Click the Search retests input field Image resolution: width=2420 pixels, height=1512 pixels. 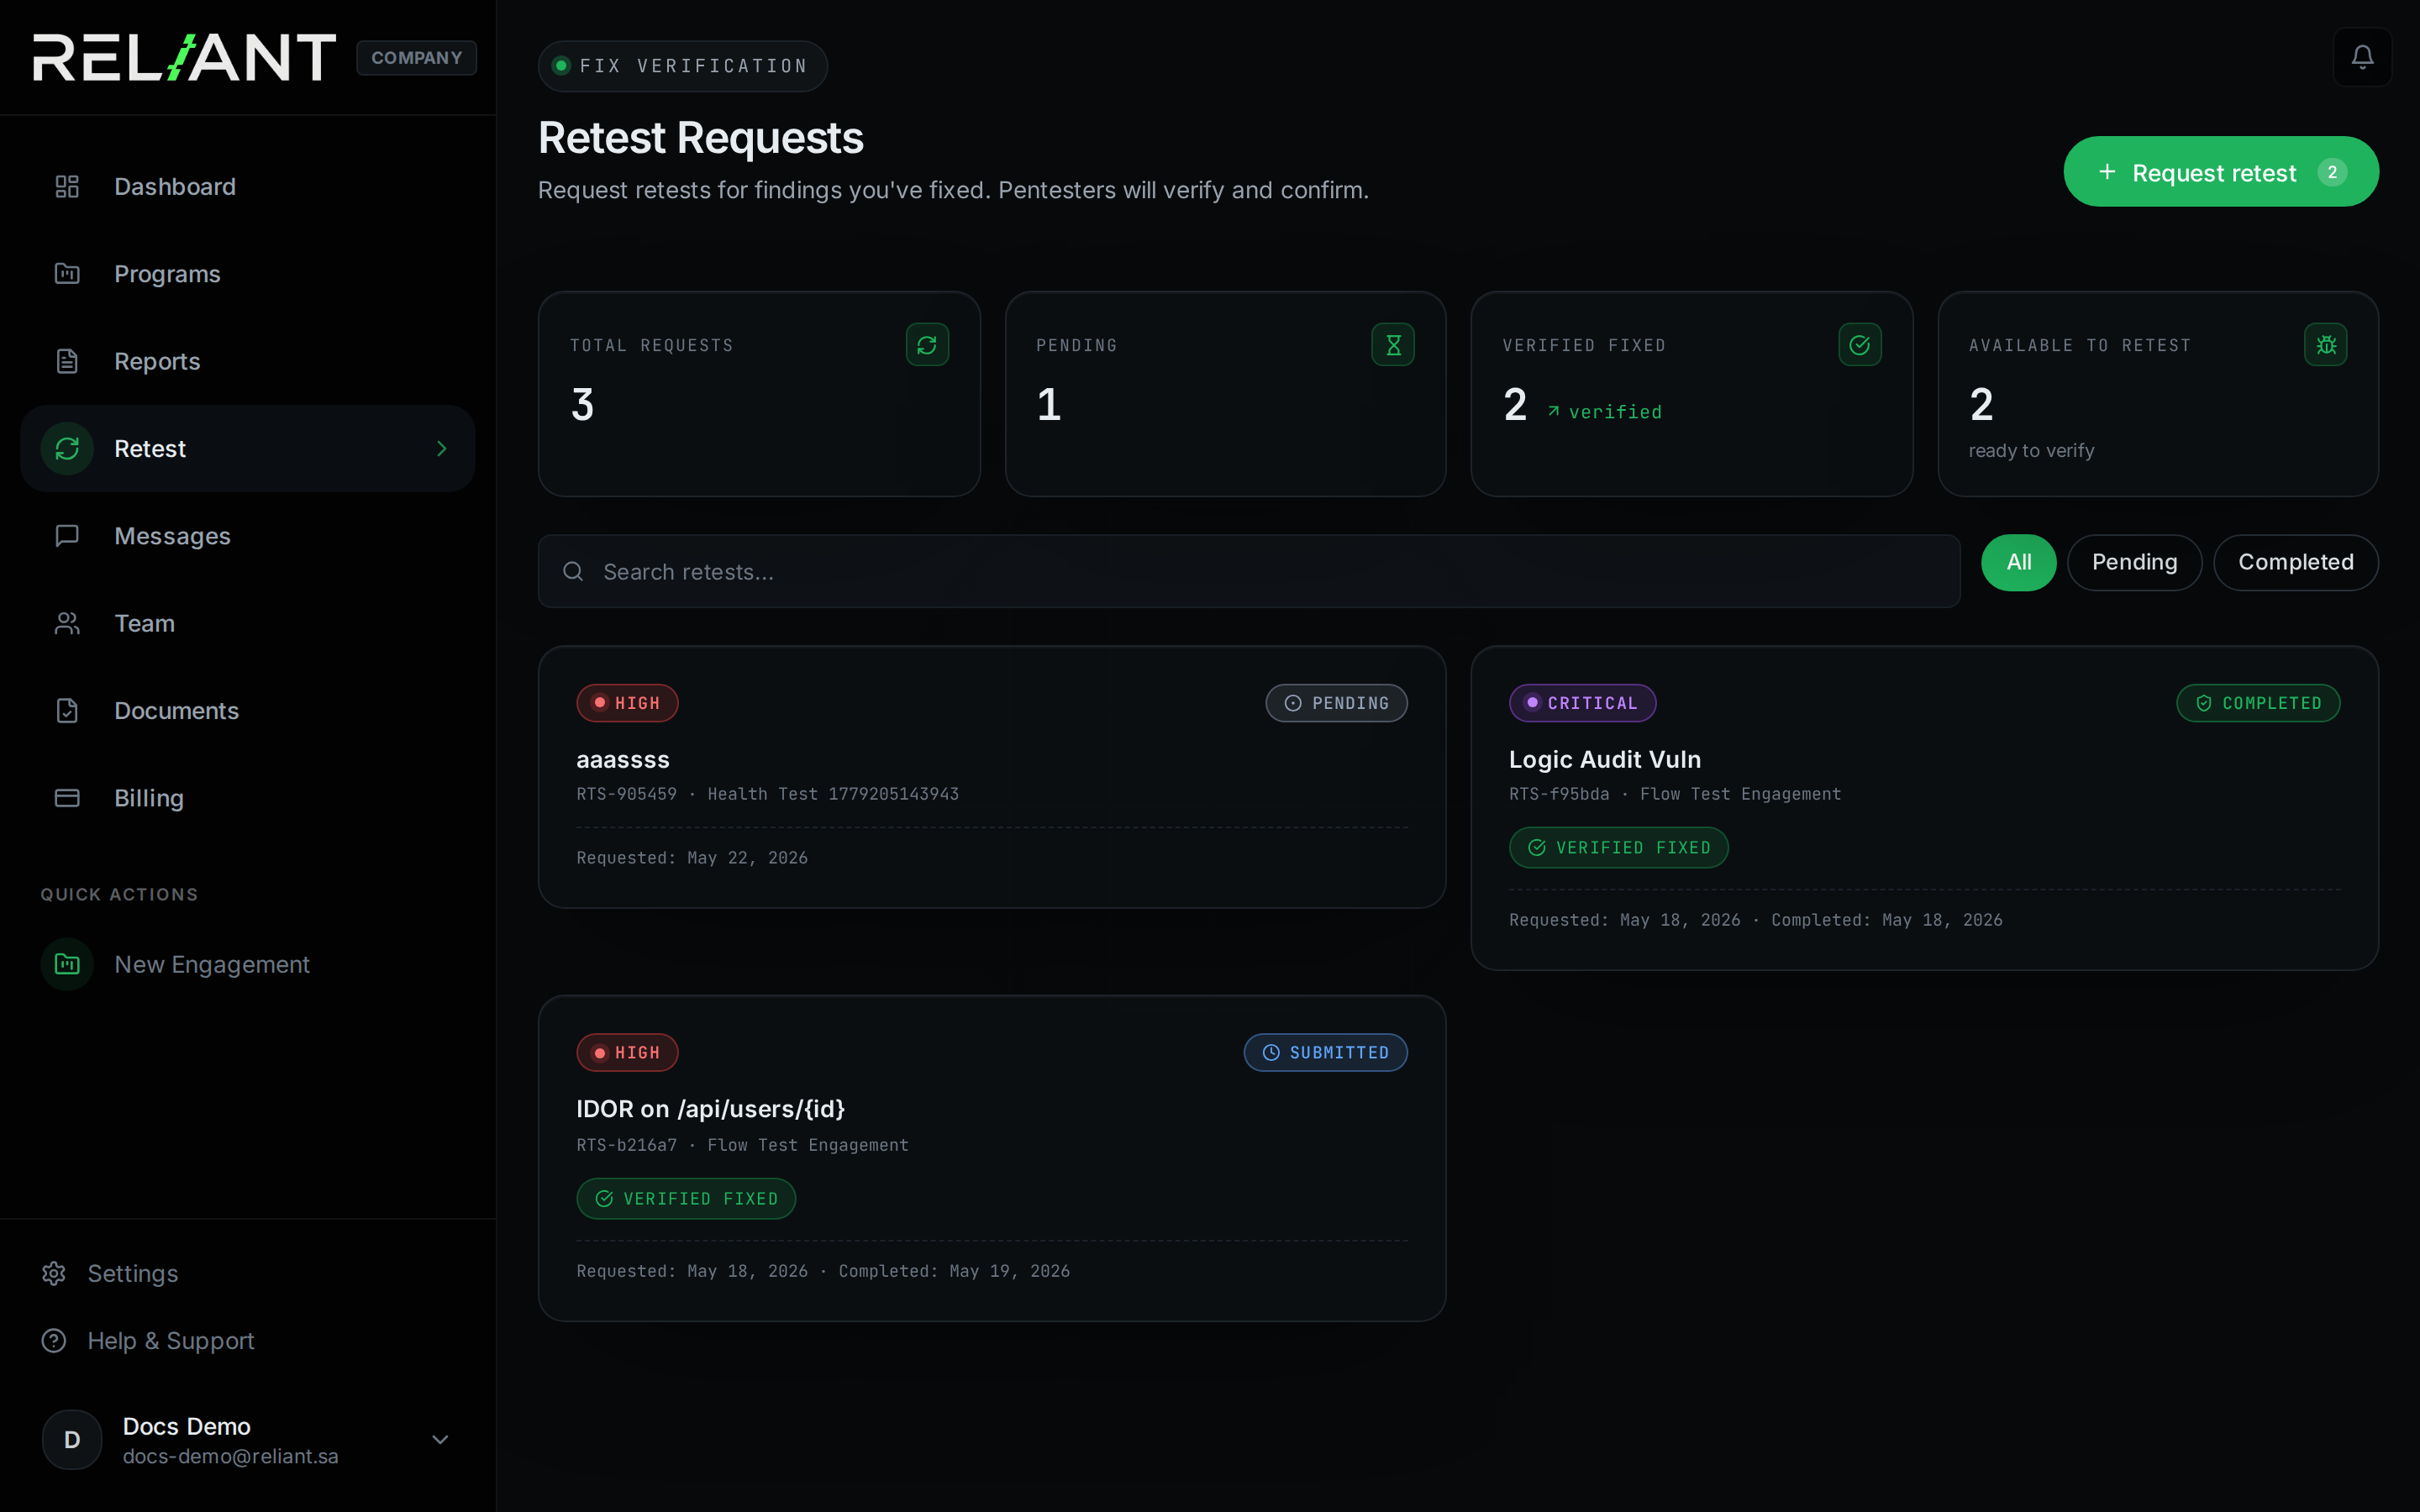point(1249,571)
